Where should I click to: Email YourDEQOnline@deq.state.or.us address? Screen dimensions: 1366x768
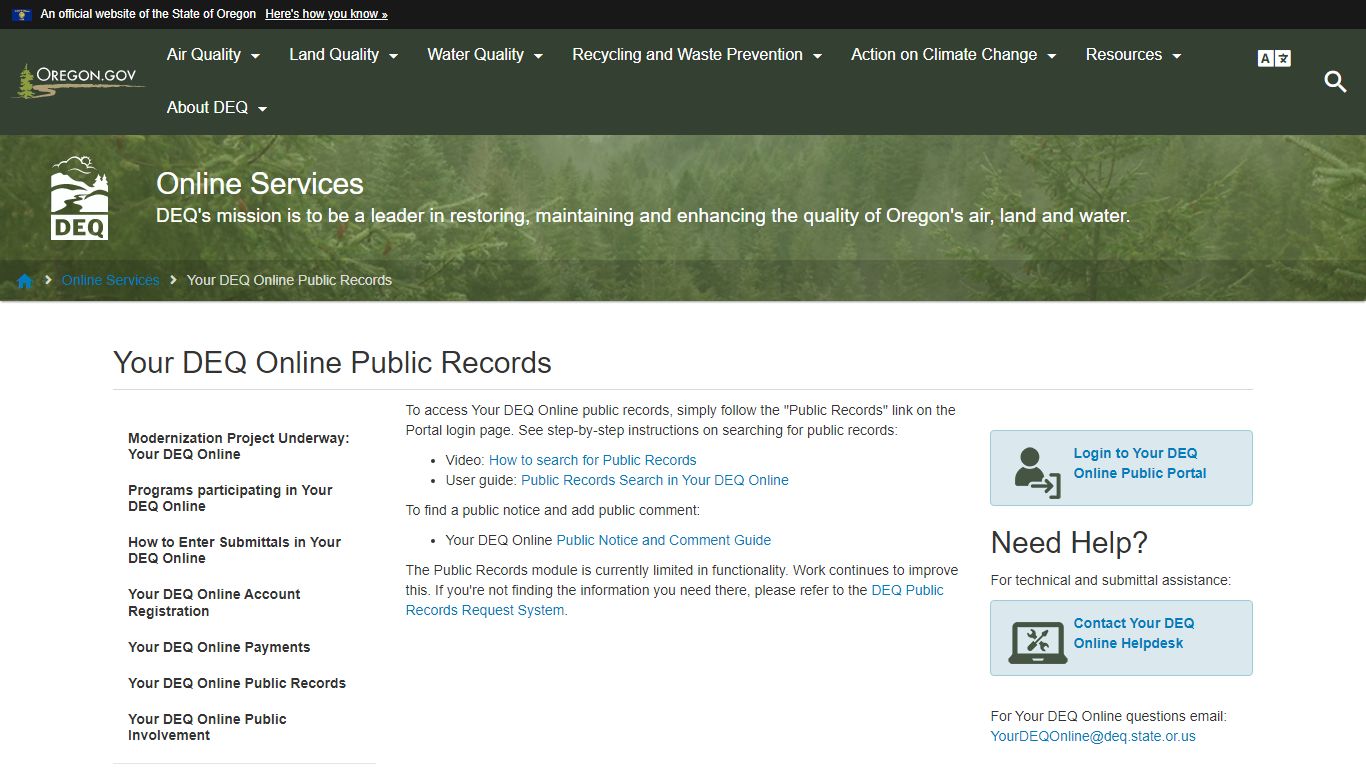tap(1093, 736)
